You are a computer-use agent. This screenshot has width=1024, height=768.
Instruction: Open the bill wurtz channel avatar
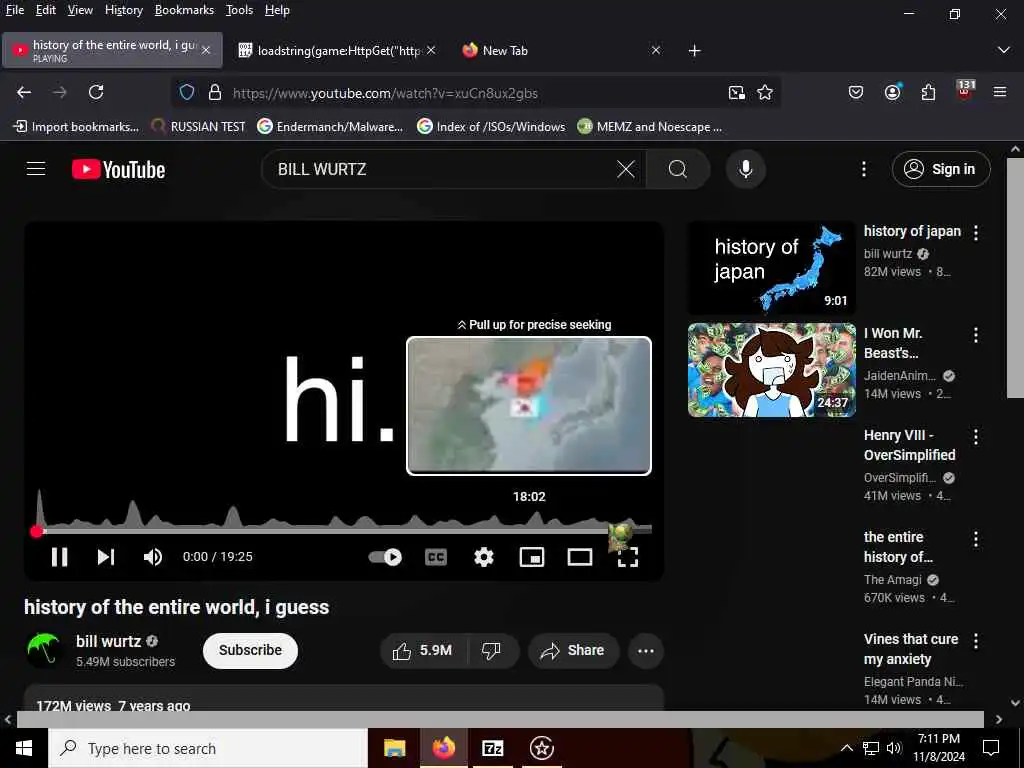pyautogui.click(x=44, y=650)
